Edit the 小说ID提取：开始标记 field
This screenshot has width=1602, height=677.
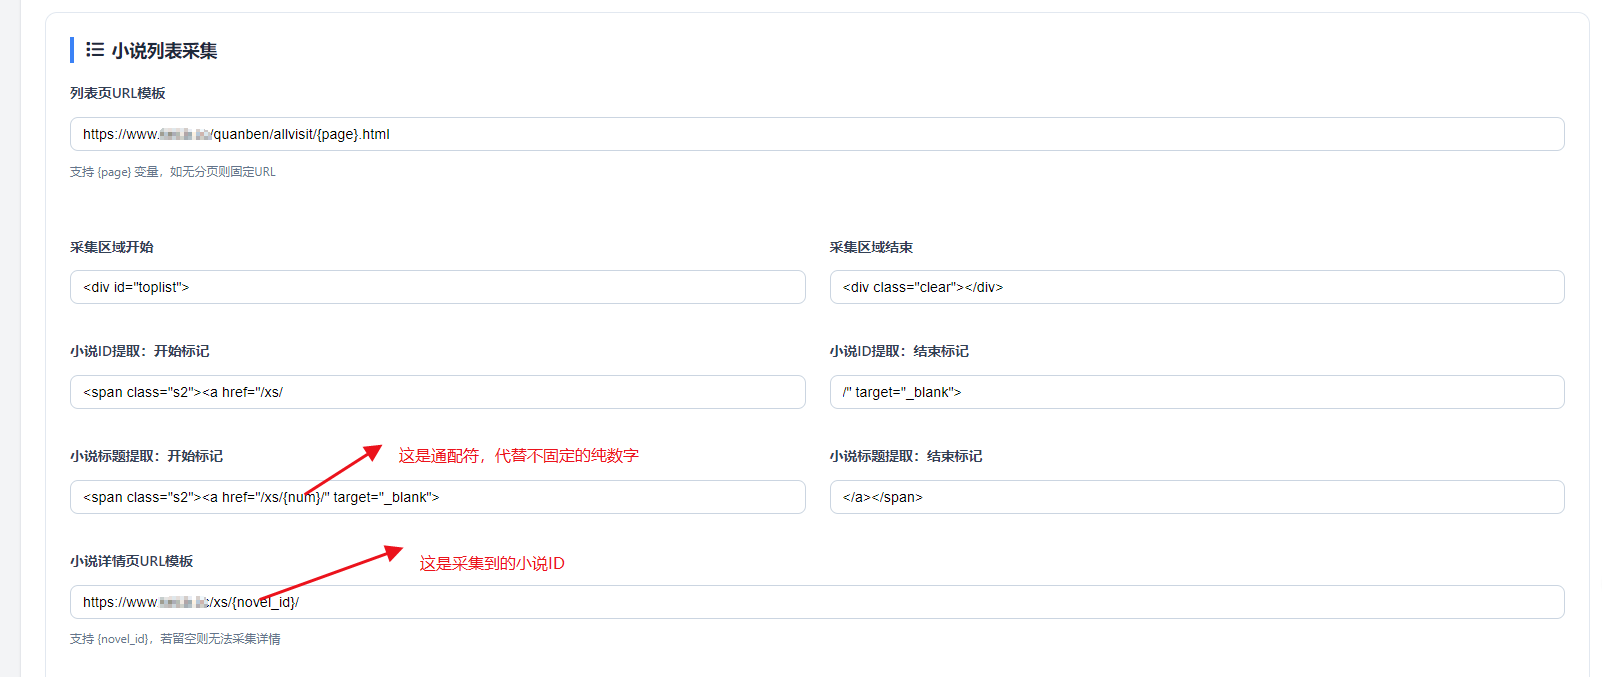pos(438,392)
